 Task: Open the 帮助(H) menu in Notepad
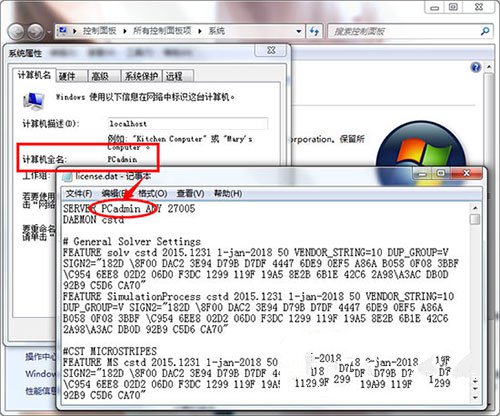[x=228, y=194]
